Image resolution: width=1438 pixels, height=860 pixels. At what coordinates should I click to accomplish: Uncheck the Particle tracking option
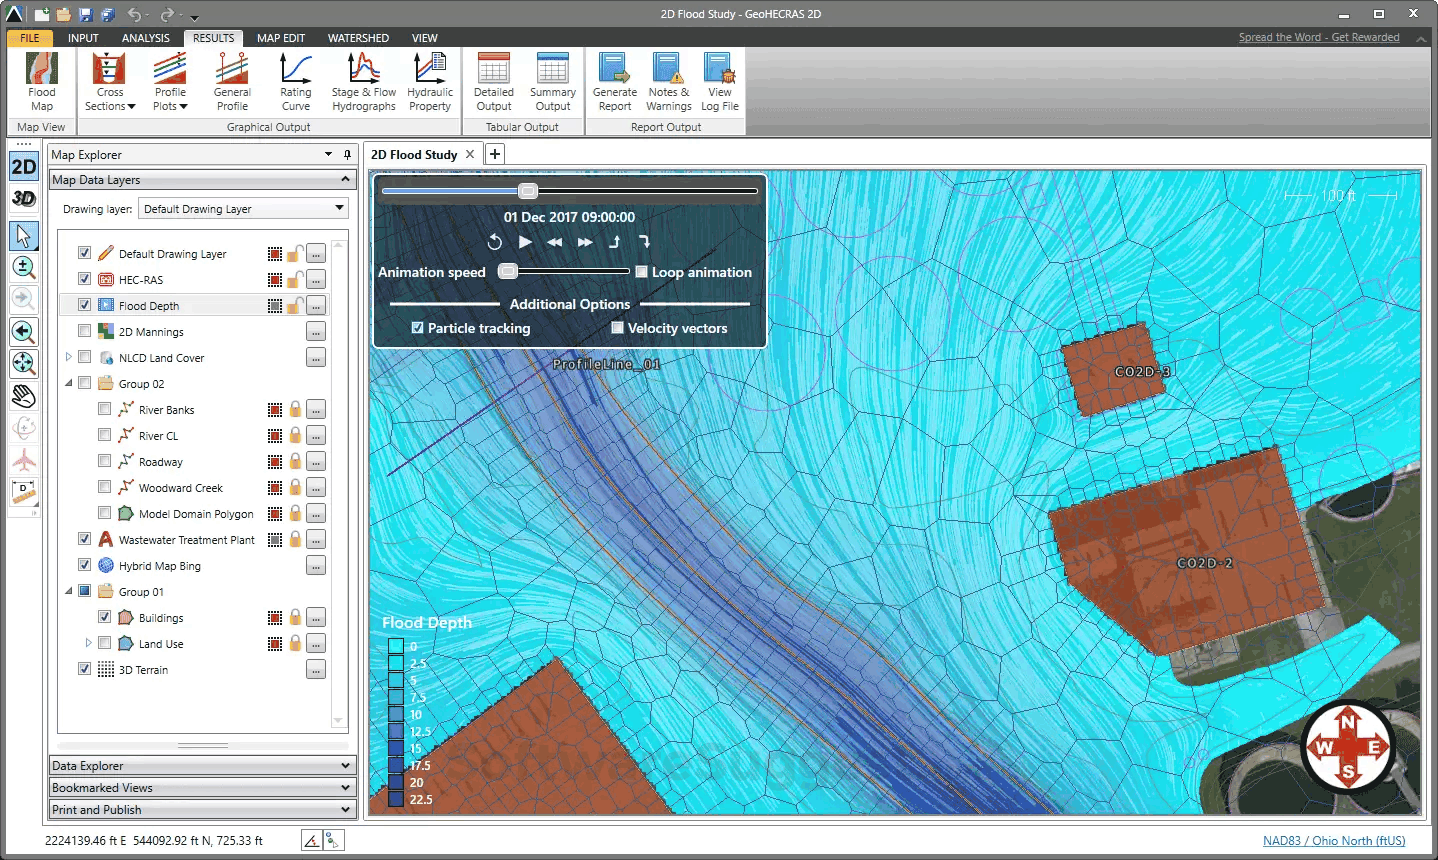[x=418, y=328]
